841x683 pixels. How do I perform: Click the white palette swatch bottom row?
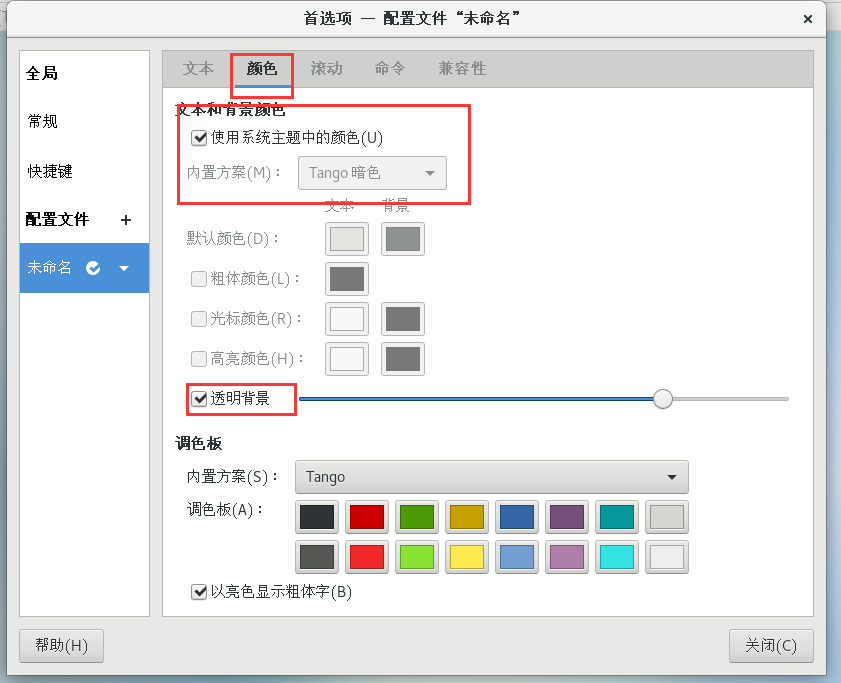667,557
